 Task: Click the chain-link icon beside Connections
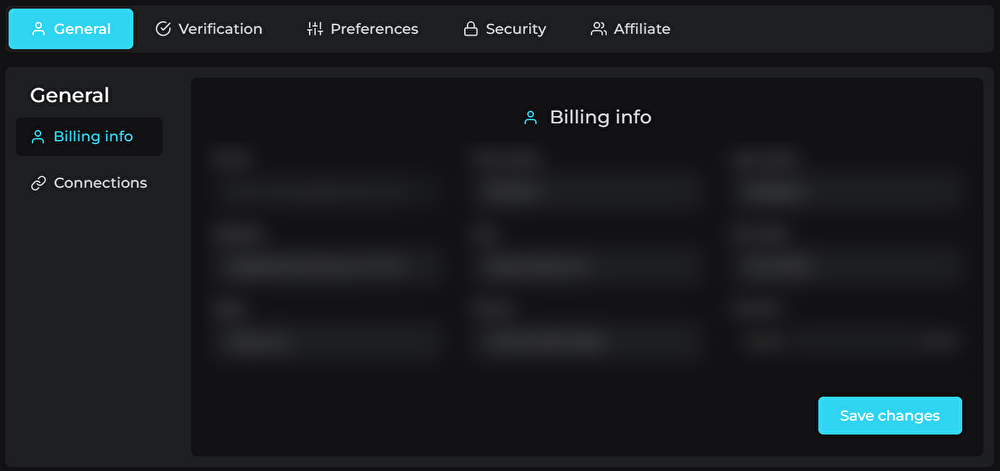point(38,183)
